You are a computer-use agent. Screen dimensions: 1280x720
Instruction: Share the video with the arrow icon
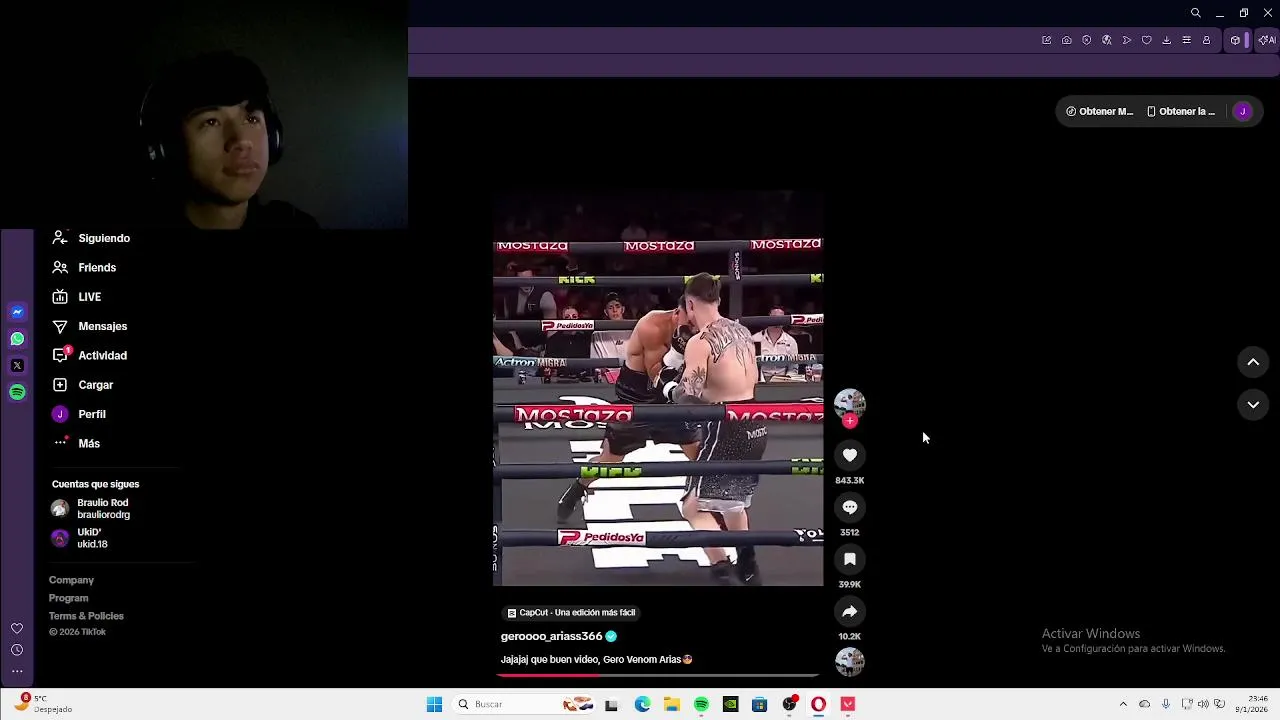tap(850, 611)
